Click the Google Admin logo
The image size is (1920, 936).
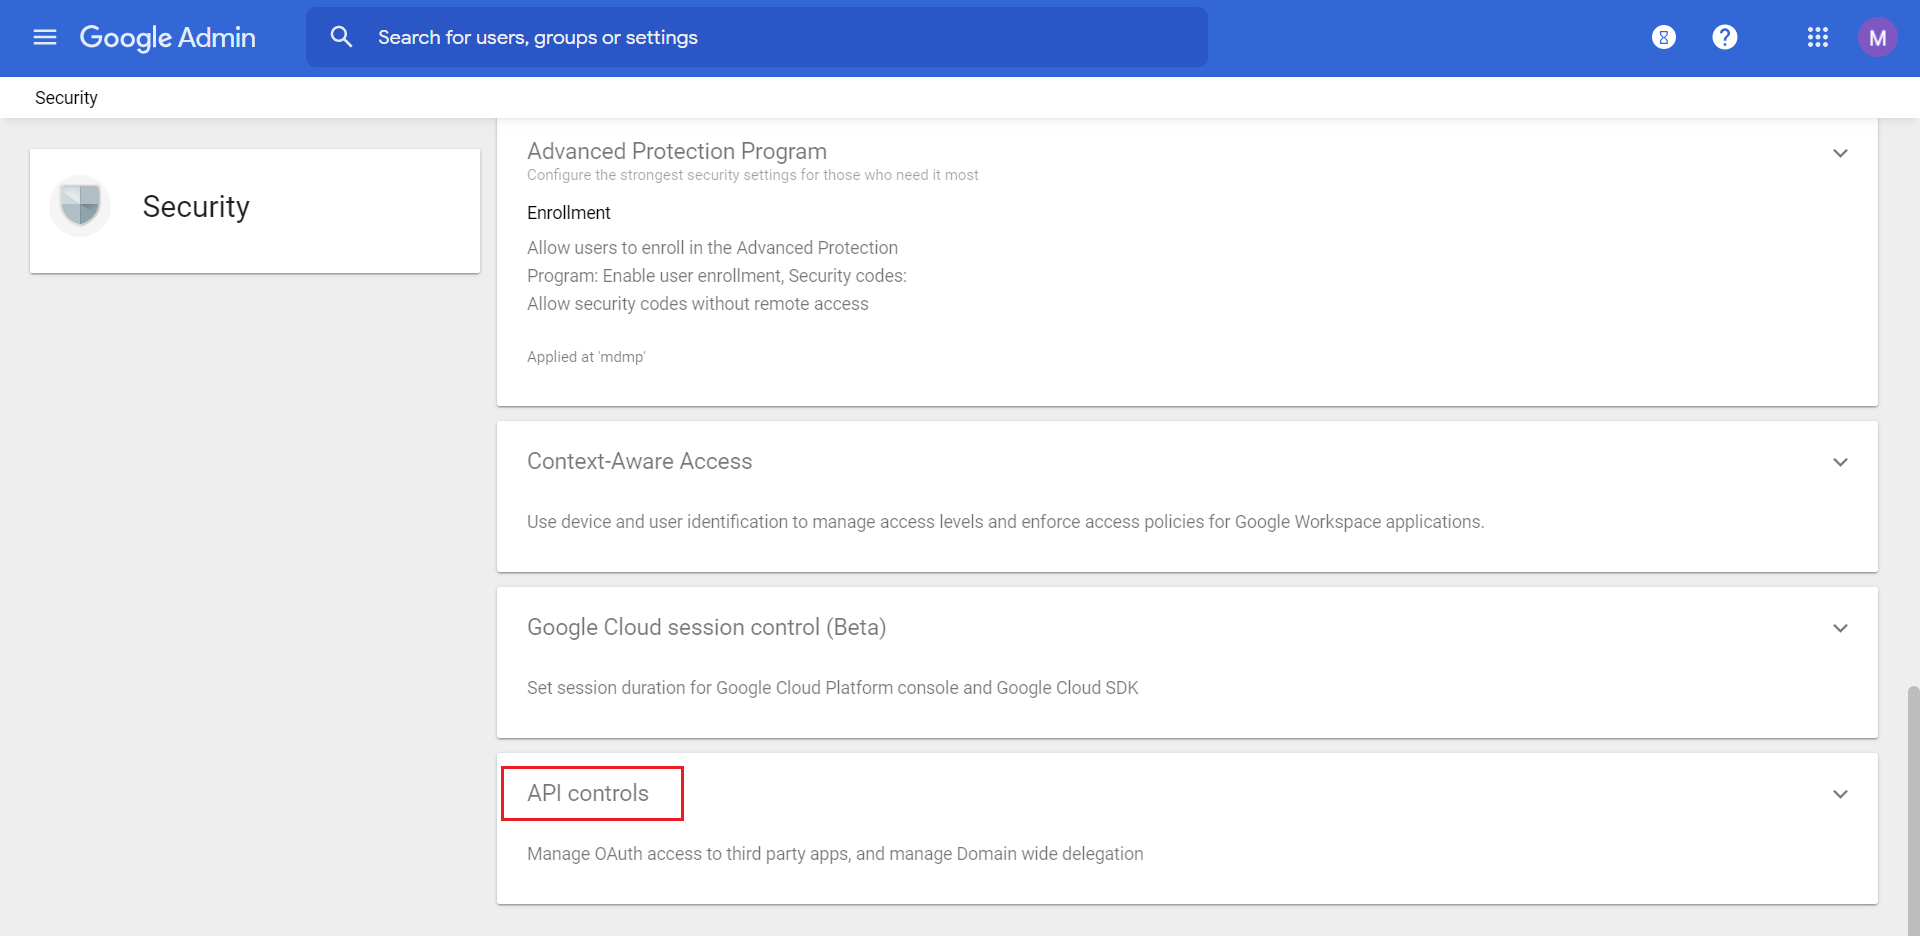[x=168, y=37]
